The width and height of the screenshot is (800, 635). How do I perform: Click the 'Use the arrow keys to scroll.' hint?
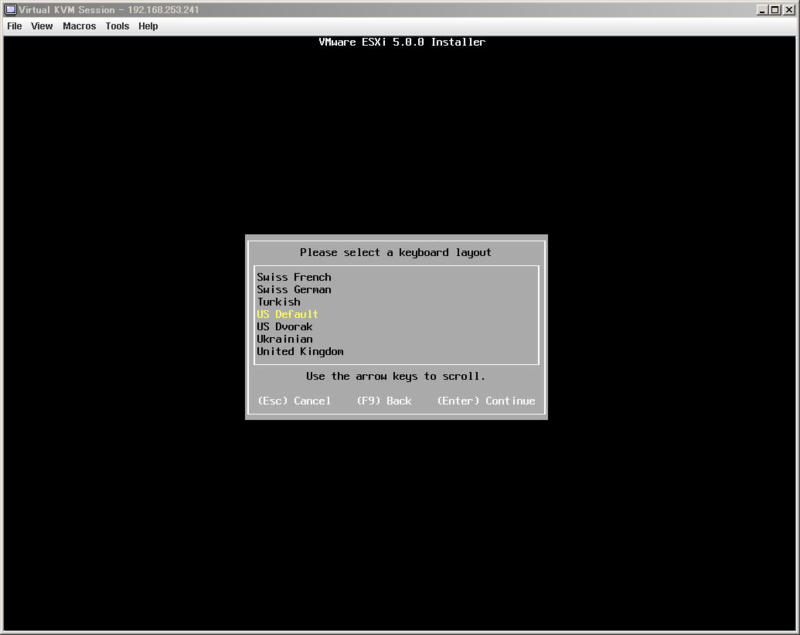395,376
